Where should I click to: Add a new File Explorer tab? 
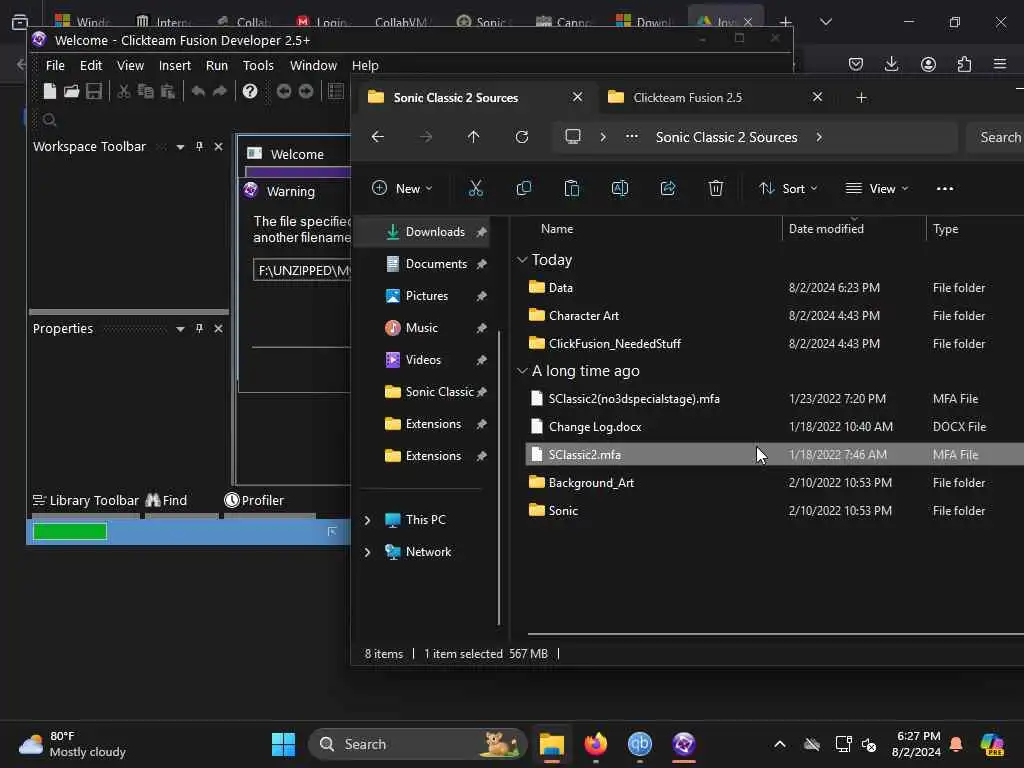(x=861, y=97)
